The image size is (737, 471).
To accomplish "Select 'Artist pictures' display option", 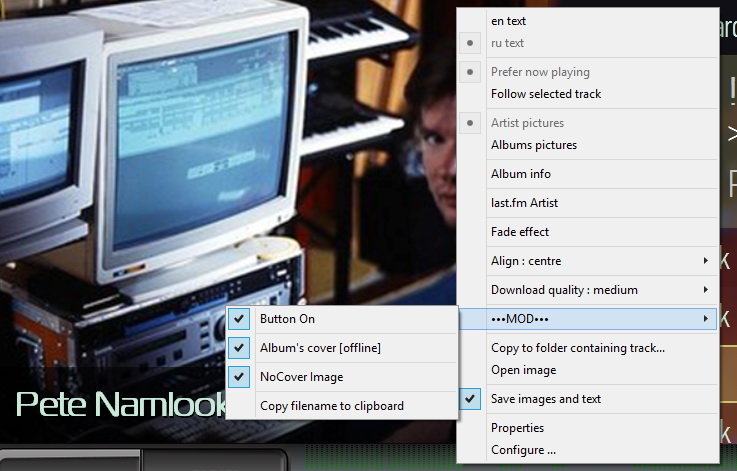I will tap(588, 123).
